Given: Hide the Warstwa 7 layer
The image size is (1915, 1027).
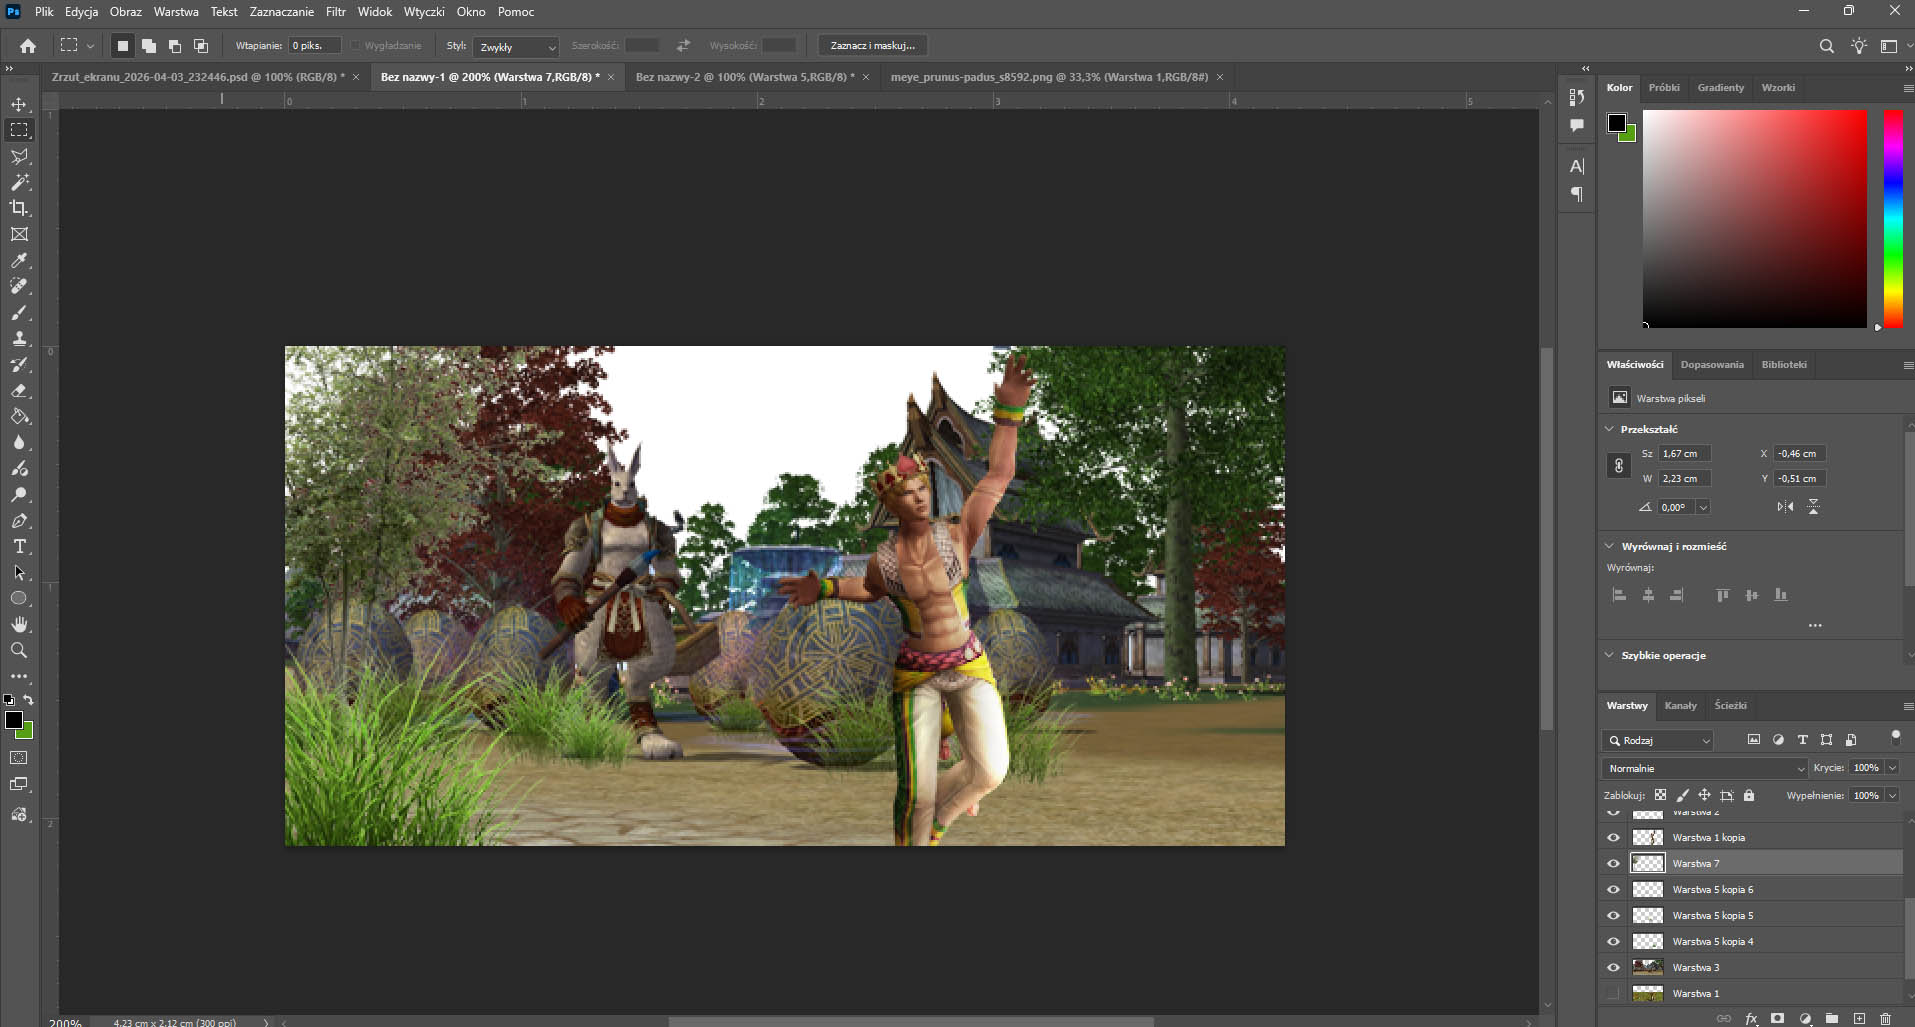Looking at the screenshot, I should point(1613,863).
